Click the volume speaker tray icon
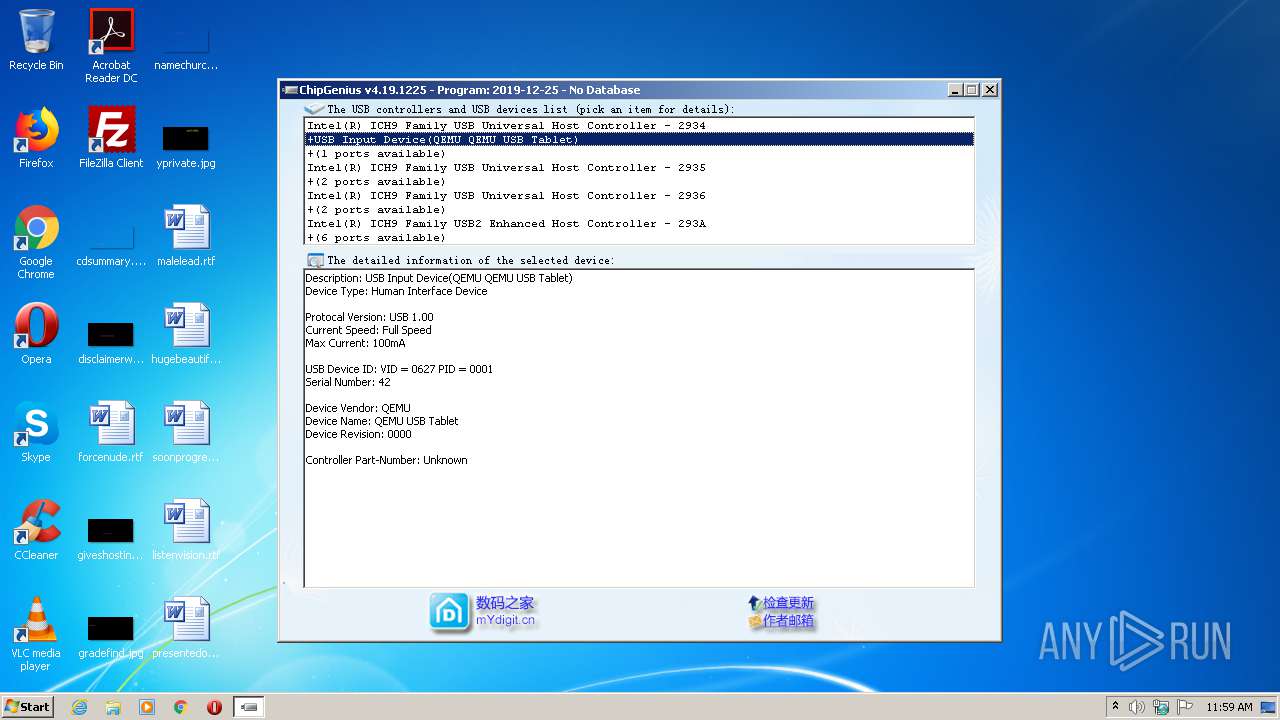Image resolution: width=1280 pixels, height=720 pixels. (1137, 707)
